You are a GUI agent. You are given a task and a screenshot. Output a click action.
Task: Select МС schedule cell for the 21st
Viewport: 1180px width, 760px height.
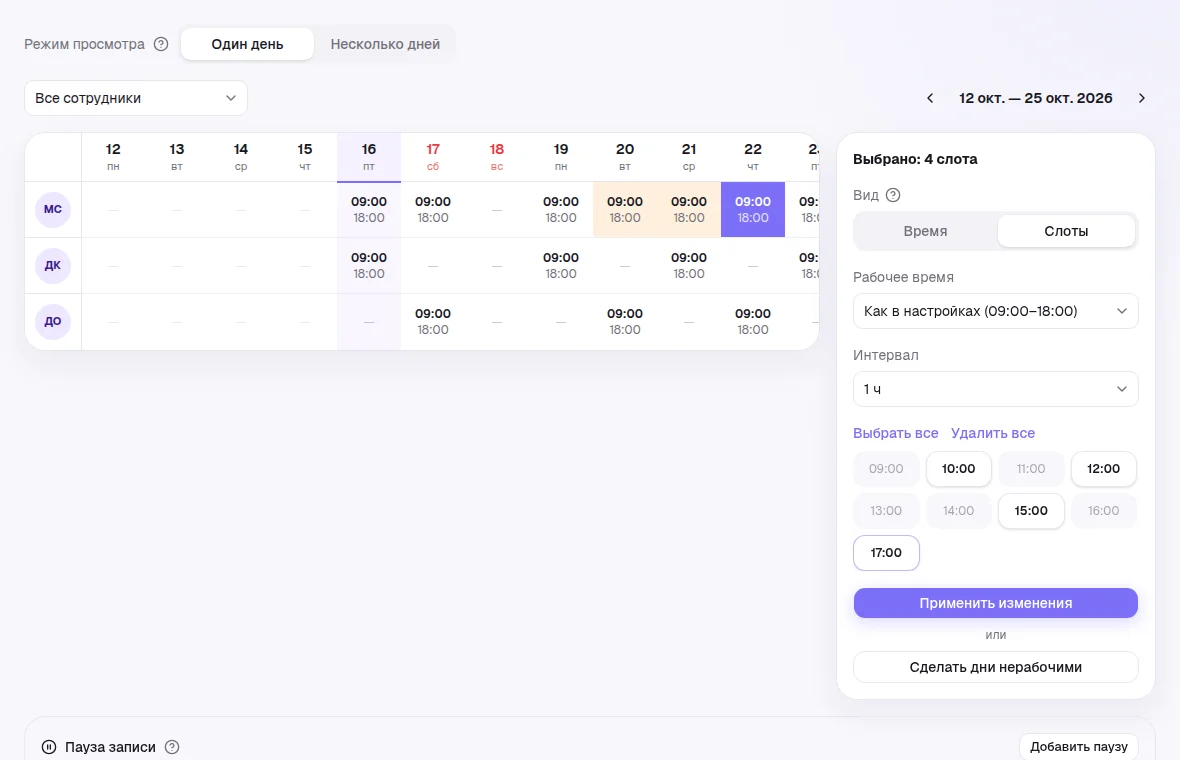tap(689, 210)
